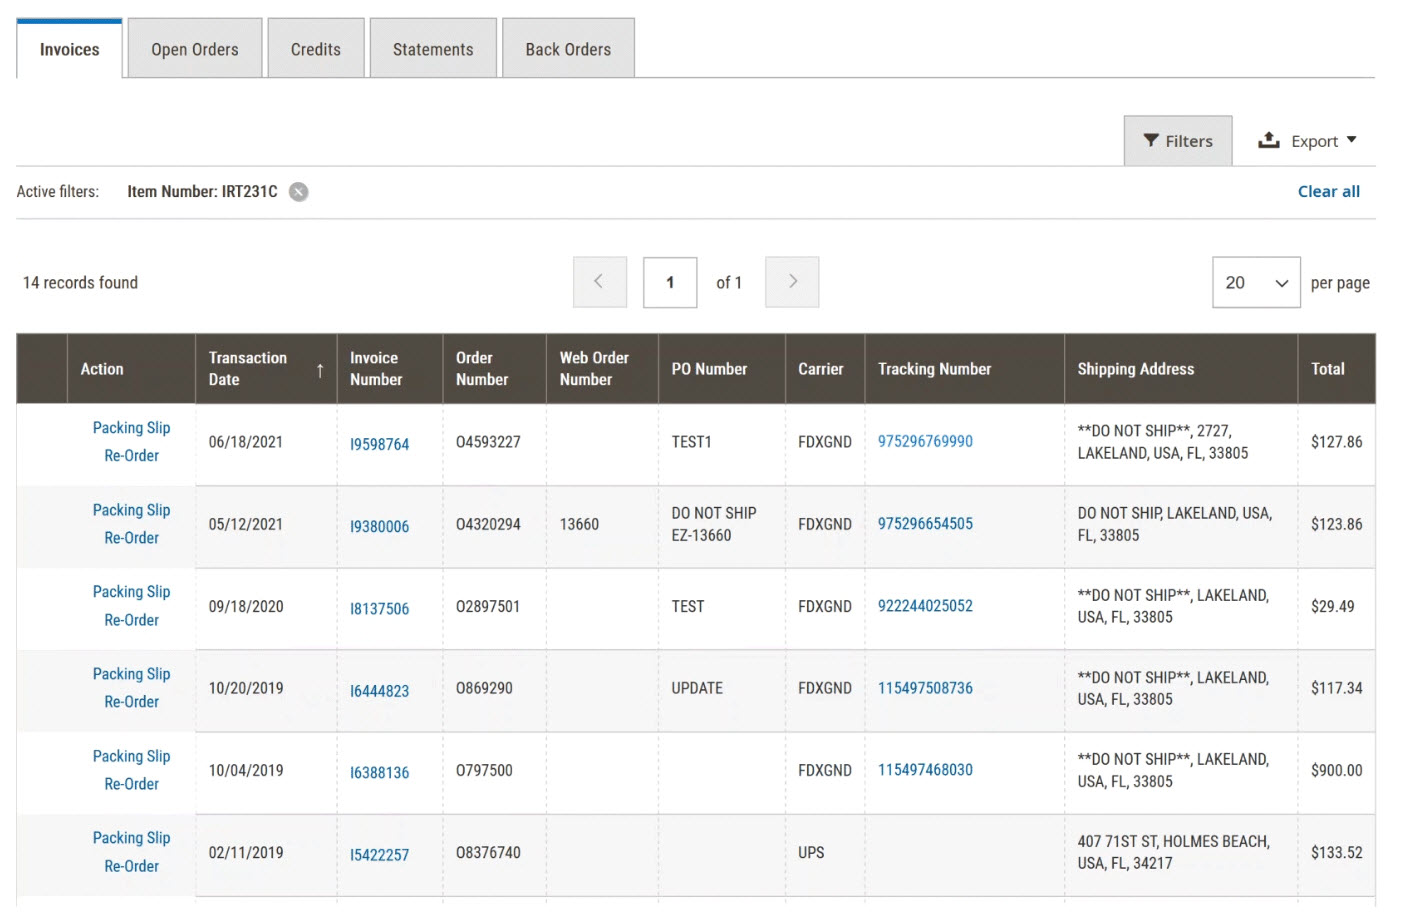Switch to the Open Orders tab
This screenshot has height=914, width=1401.
[195, 49]
